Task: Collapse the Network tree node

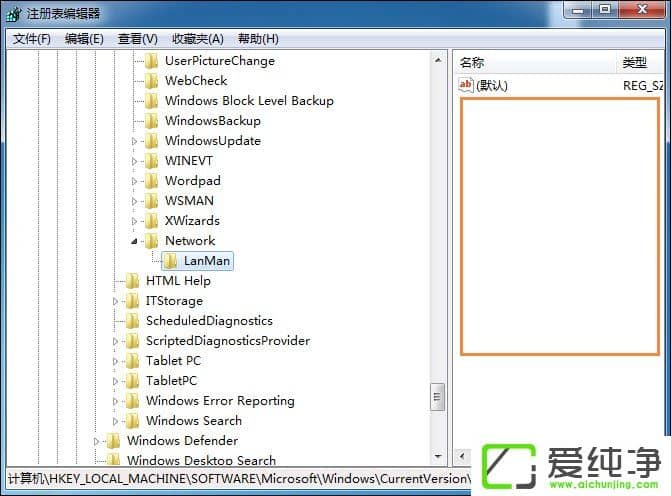Action: click(x=135, y=241)
